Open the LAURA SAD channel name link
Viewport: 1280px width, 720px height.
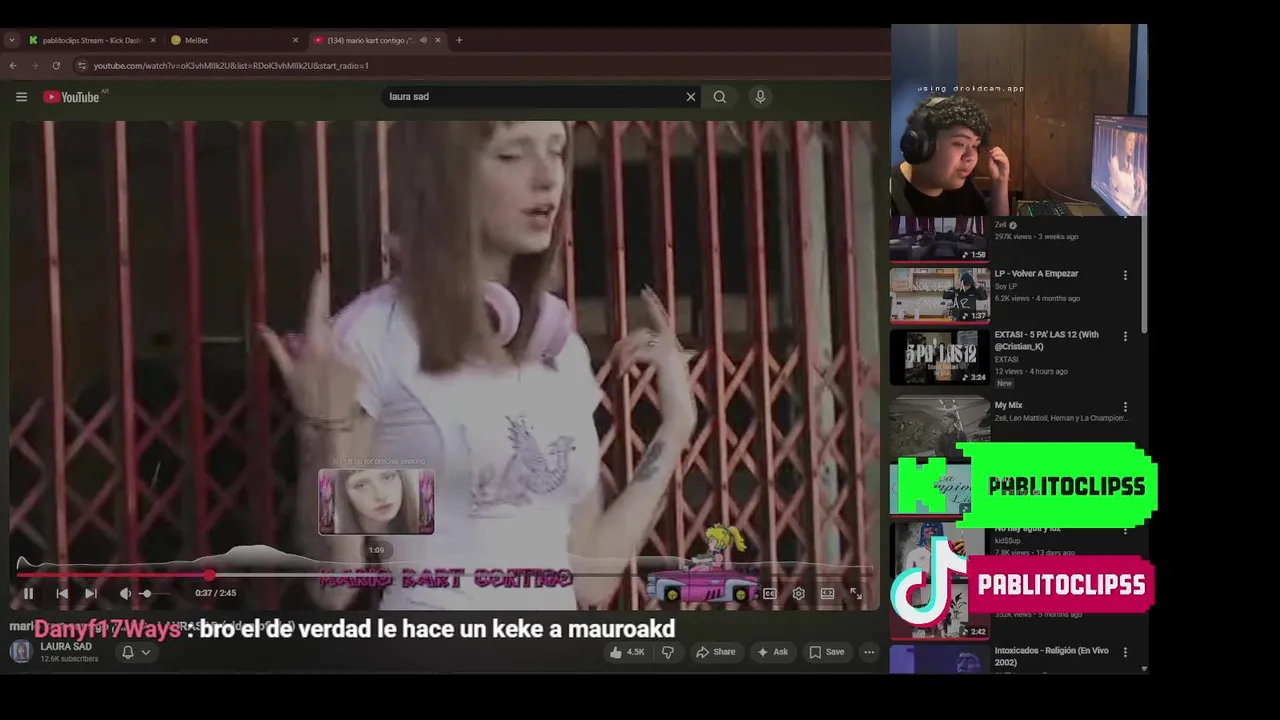66,647
